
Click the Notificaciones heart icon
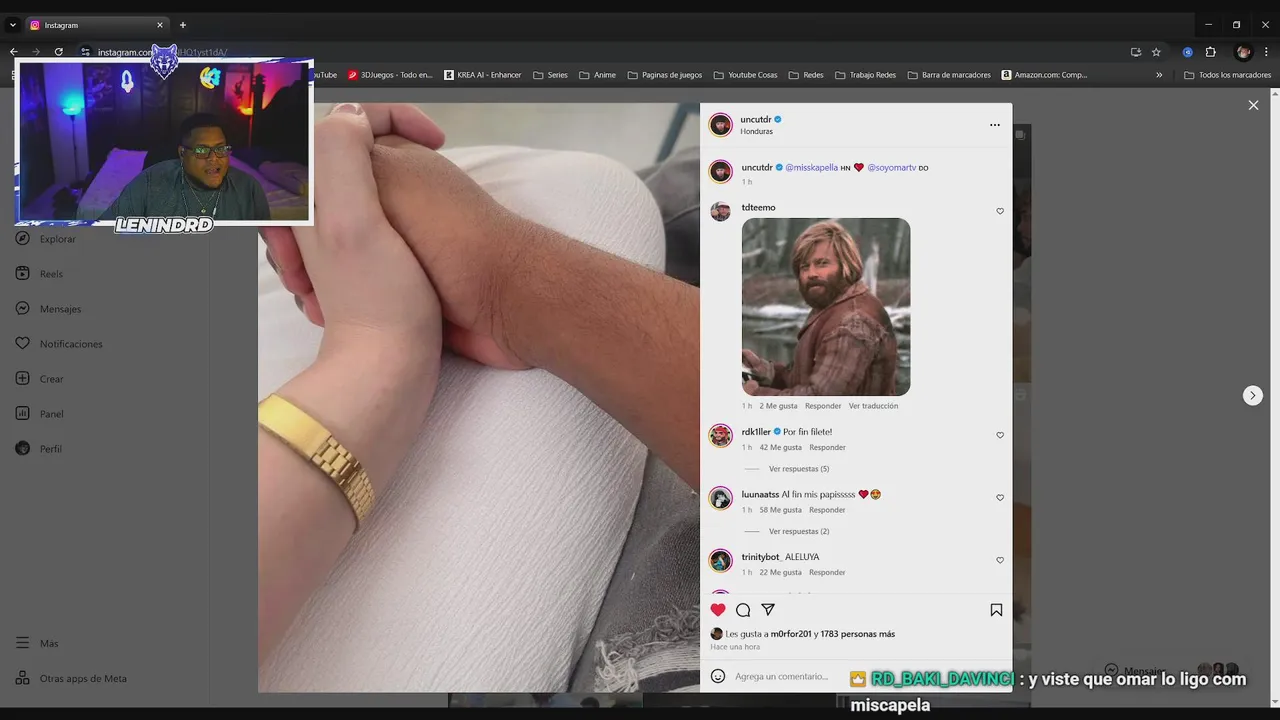pyautogui.click(x=22, y=343)
